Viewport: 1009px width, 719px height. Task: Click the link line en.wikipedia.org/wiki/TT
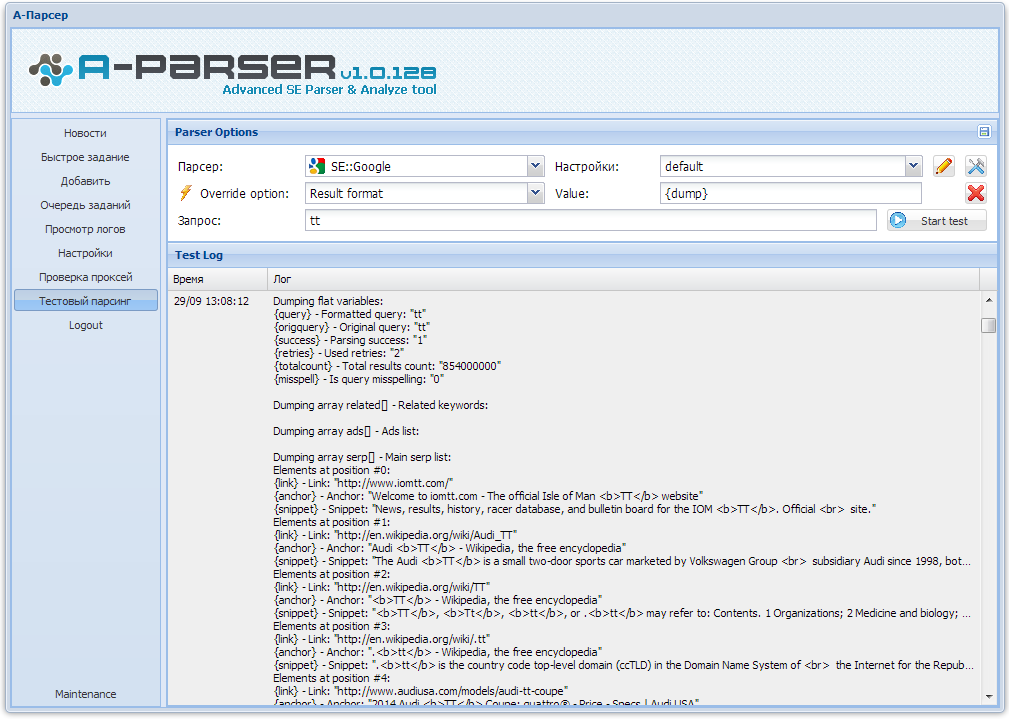382,587
